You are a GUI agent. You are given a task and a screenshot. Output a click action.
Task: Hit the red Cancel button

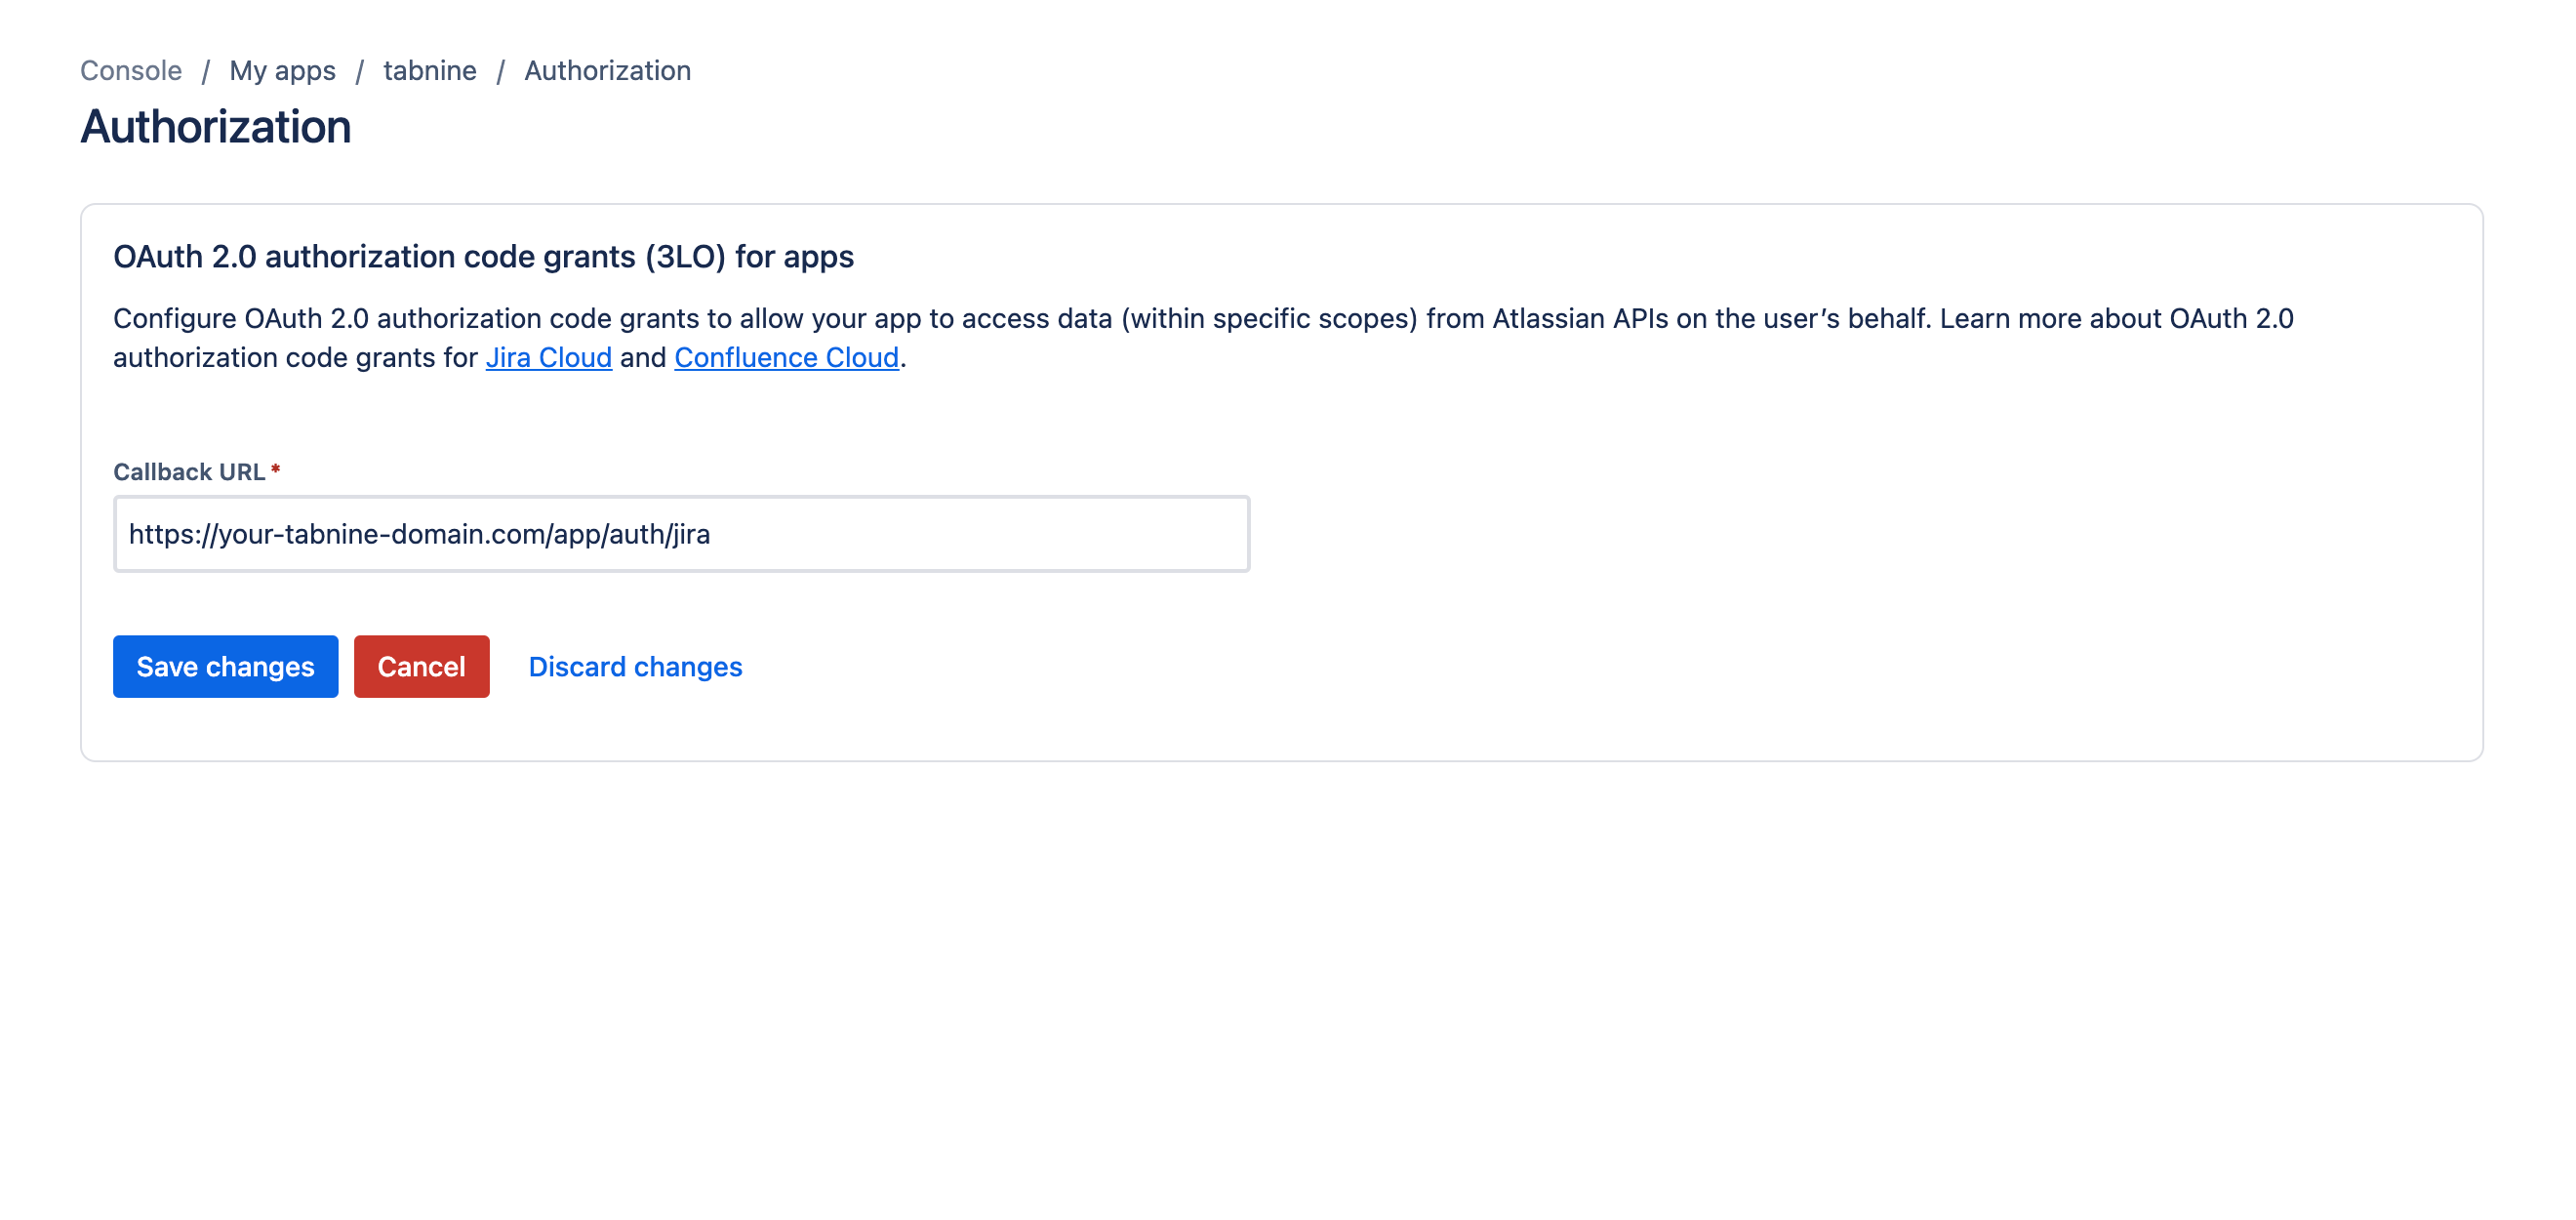(421, 667)
